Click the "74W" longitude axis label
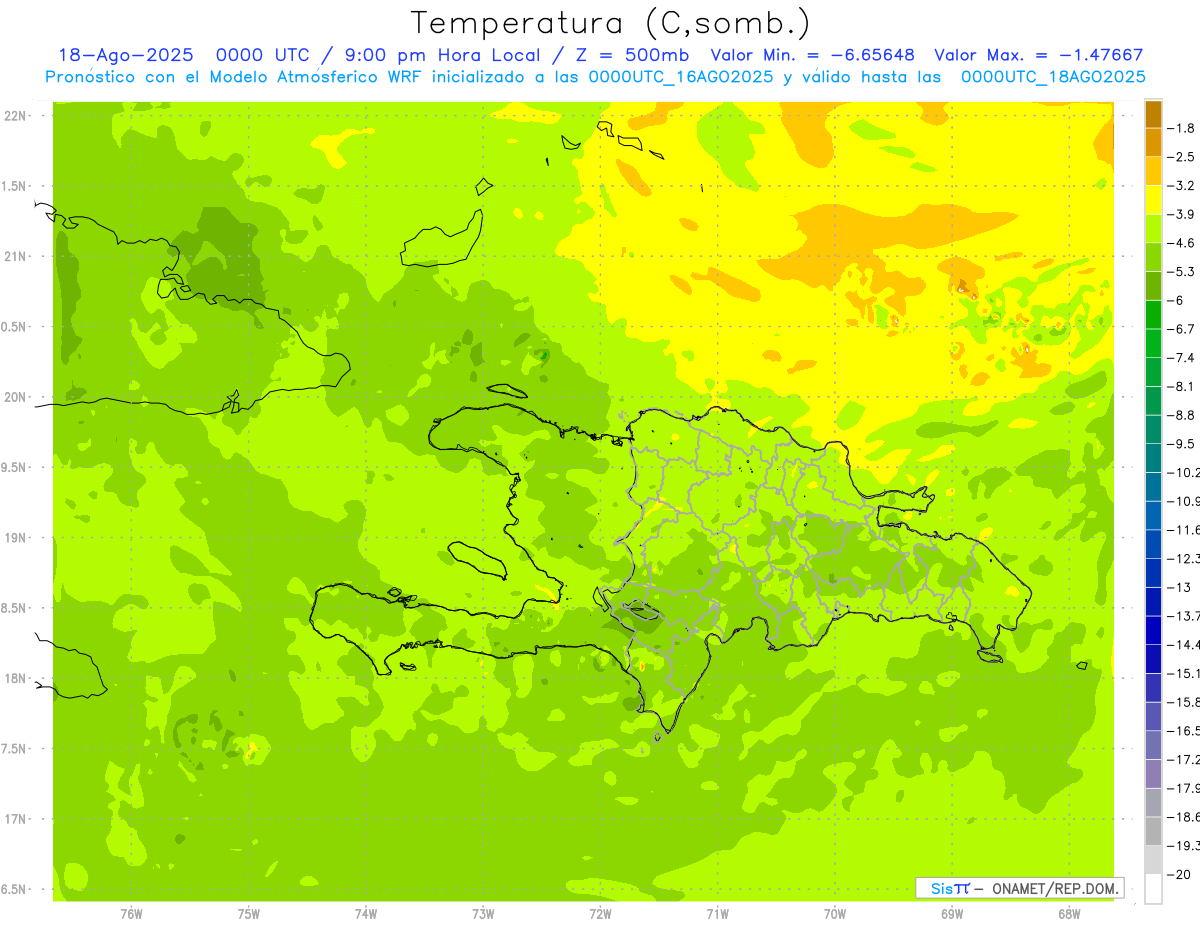 click(366, 914)
